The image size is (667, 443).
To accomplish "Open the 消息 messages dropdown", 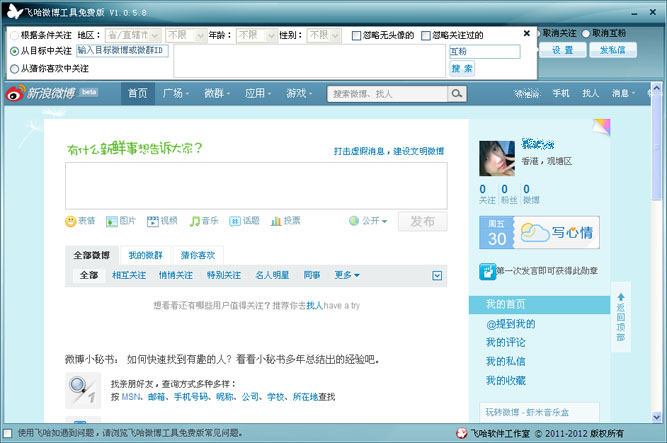I will click(x=624, y=93).
